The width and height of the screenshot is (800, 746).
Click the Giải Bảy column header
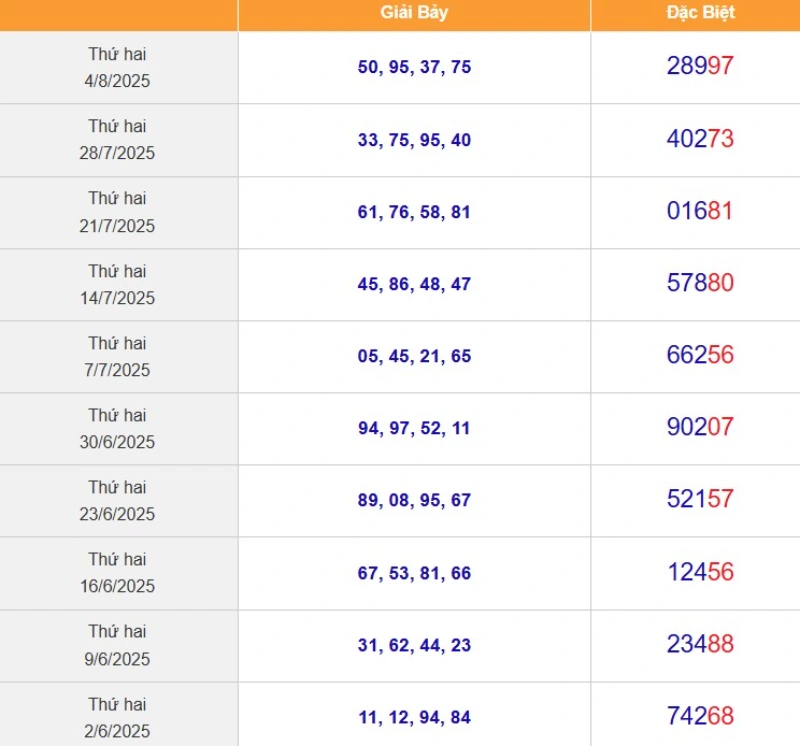pyautogui.click(x=414, y=13)
